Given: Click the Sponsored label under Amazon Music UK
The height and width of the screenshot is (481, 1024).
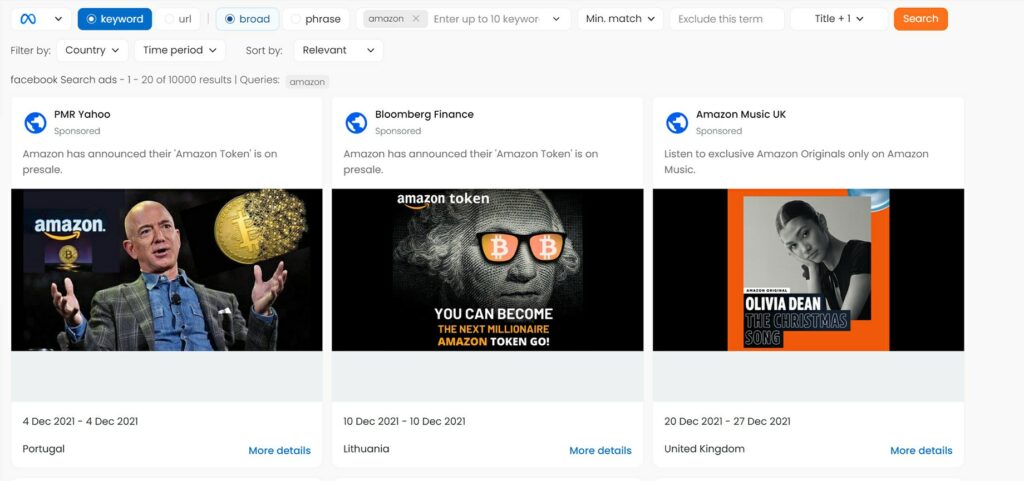Looking at the screenshot, I should click(718, 131).
